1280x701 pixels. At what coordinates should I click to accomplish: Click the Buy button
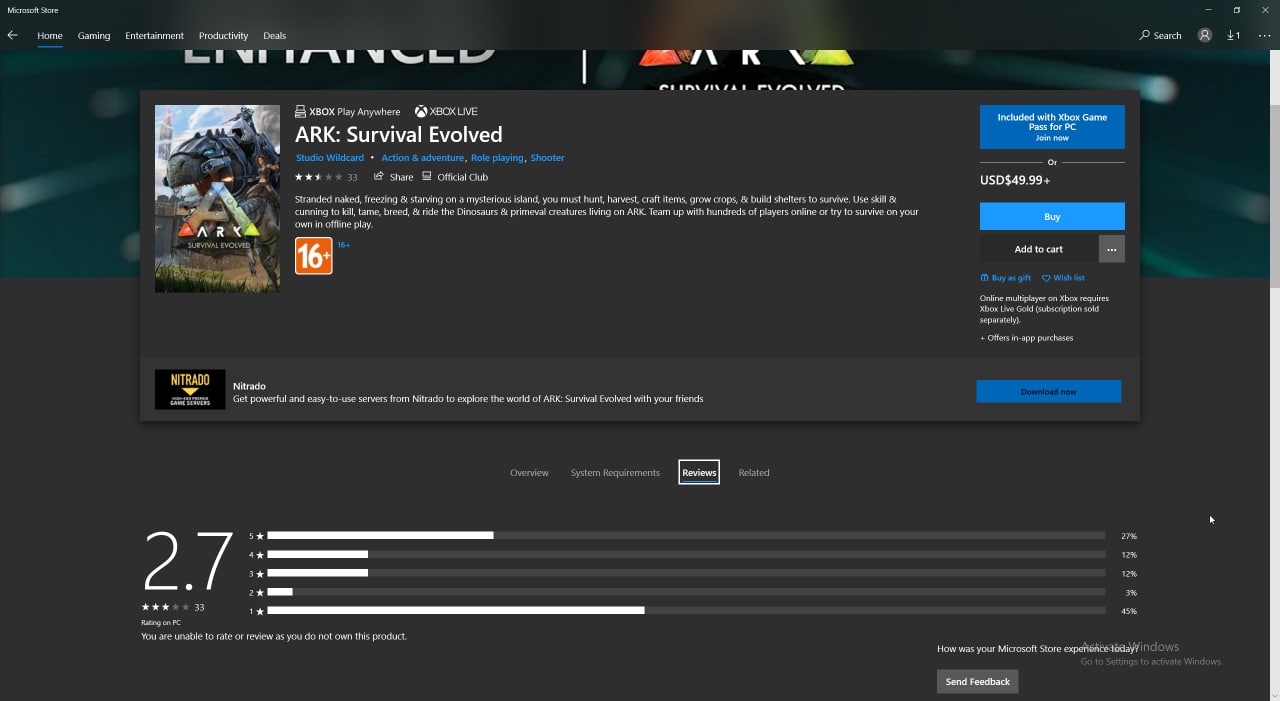tap(1052, 216)
